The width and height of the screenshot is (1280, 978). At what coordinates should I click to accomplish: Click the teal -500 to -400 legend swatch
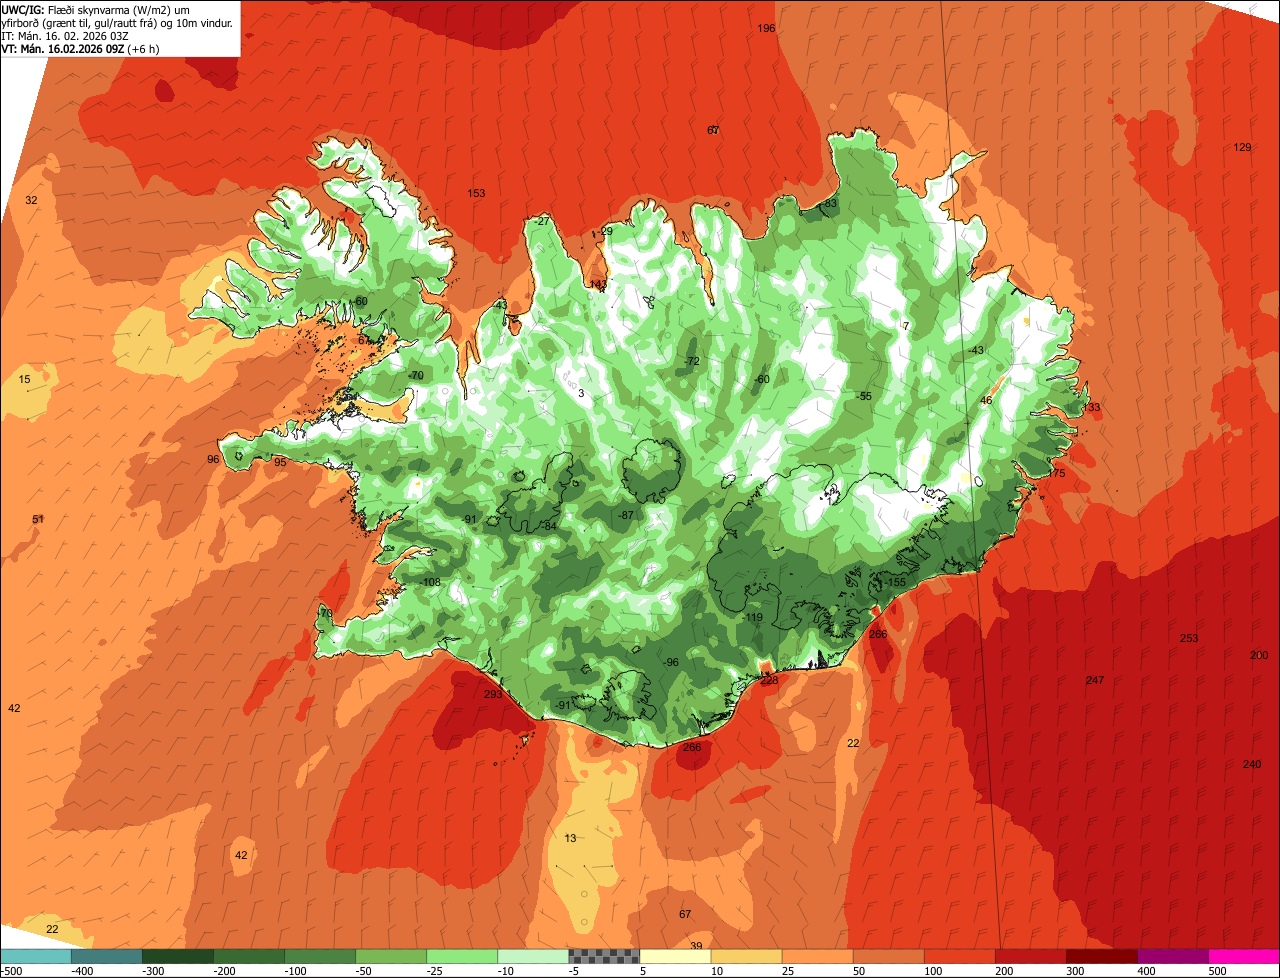tap(36, 956)
